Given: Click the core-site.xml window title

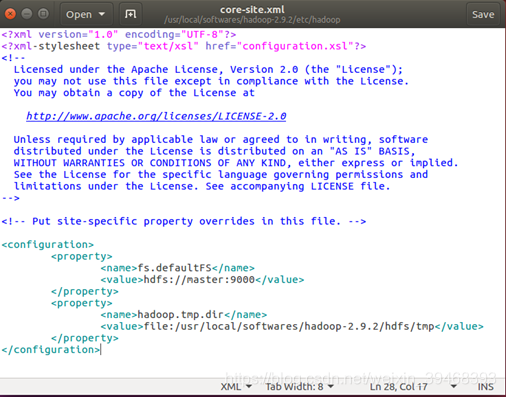Looking at the screenshot, I should (252, 9).
